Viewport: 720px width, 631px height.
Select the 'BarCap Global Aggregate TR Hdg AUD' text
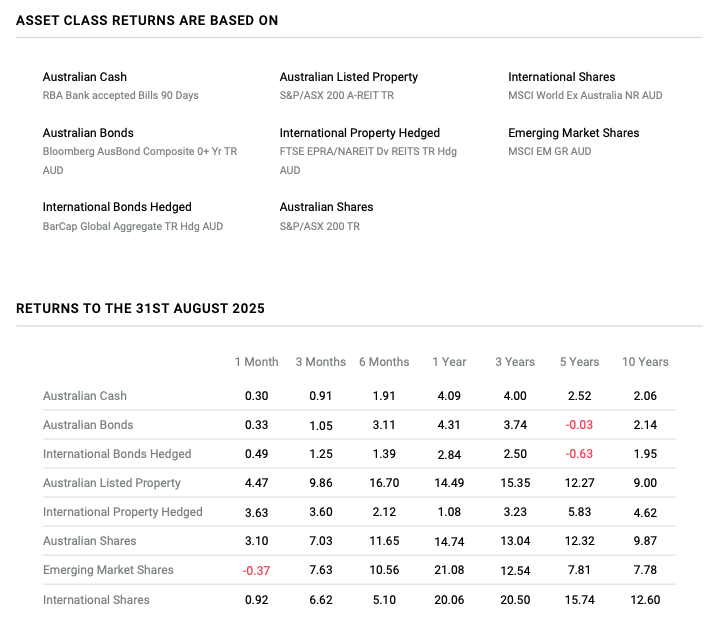point(132,226)
